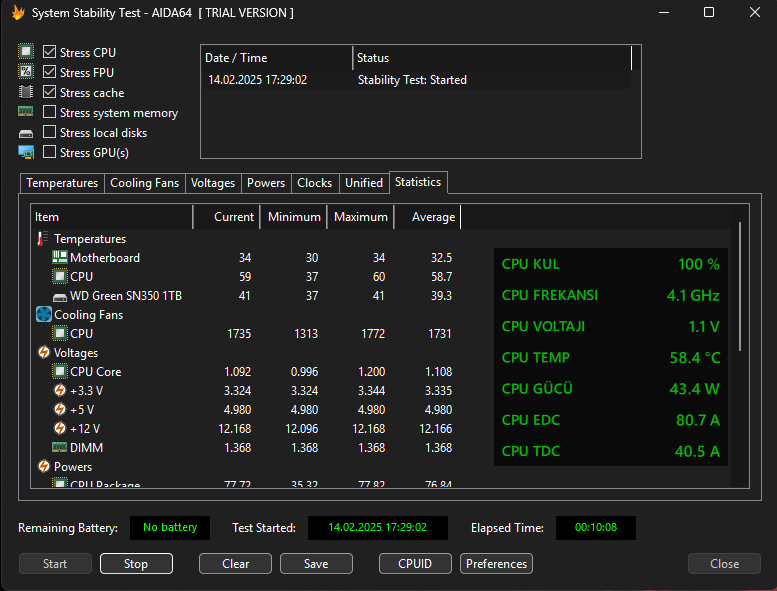The image size is (777, 591).
Task: Click the Date / Time log column header
Action: [x=277, y=58]
